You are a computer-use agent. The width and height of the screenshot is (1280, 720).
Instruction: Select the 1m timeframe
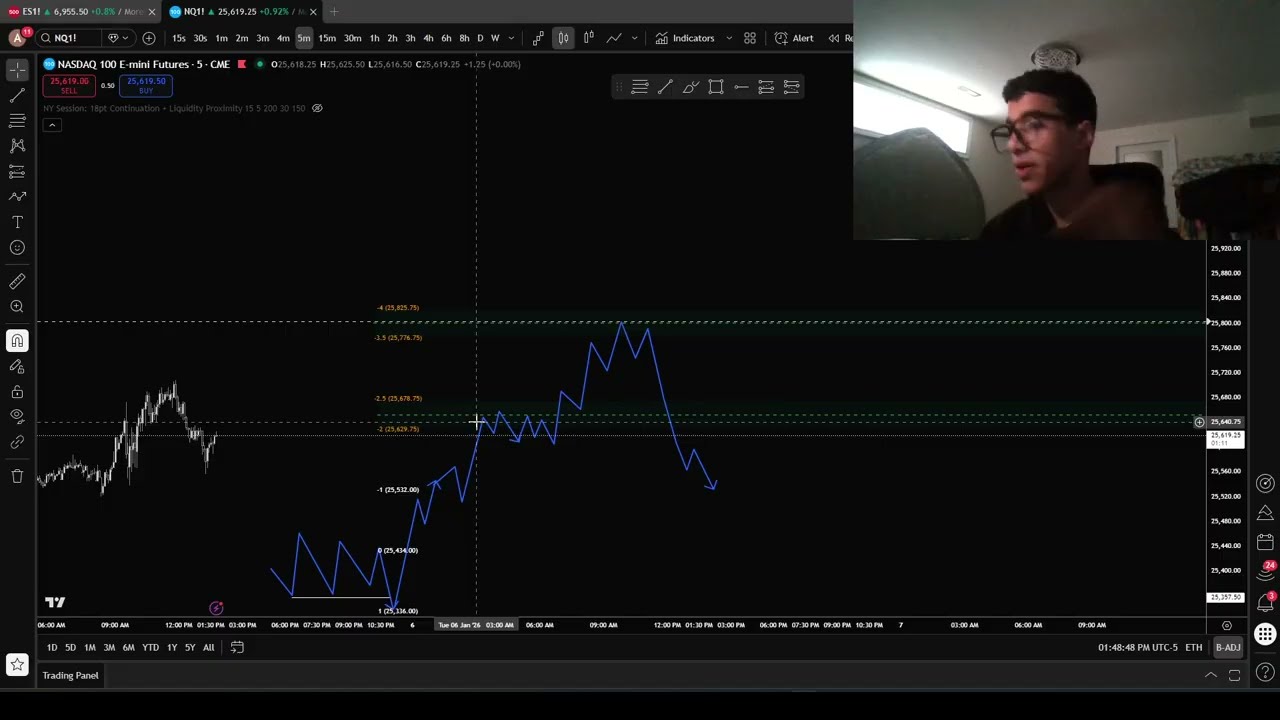[x=221, y=38]
